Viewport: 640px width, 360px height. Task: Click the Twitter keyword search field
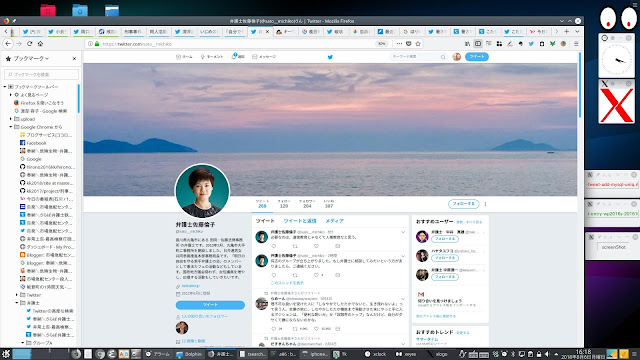418,57
